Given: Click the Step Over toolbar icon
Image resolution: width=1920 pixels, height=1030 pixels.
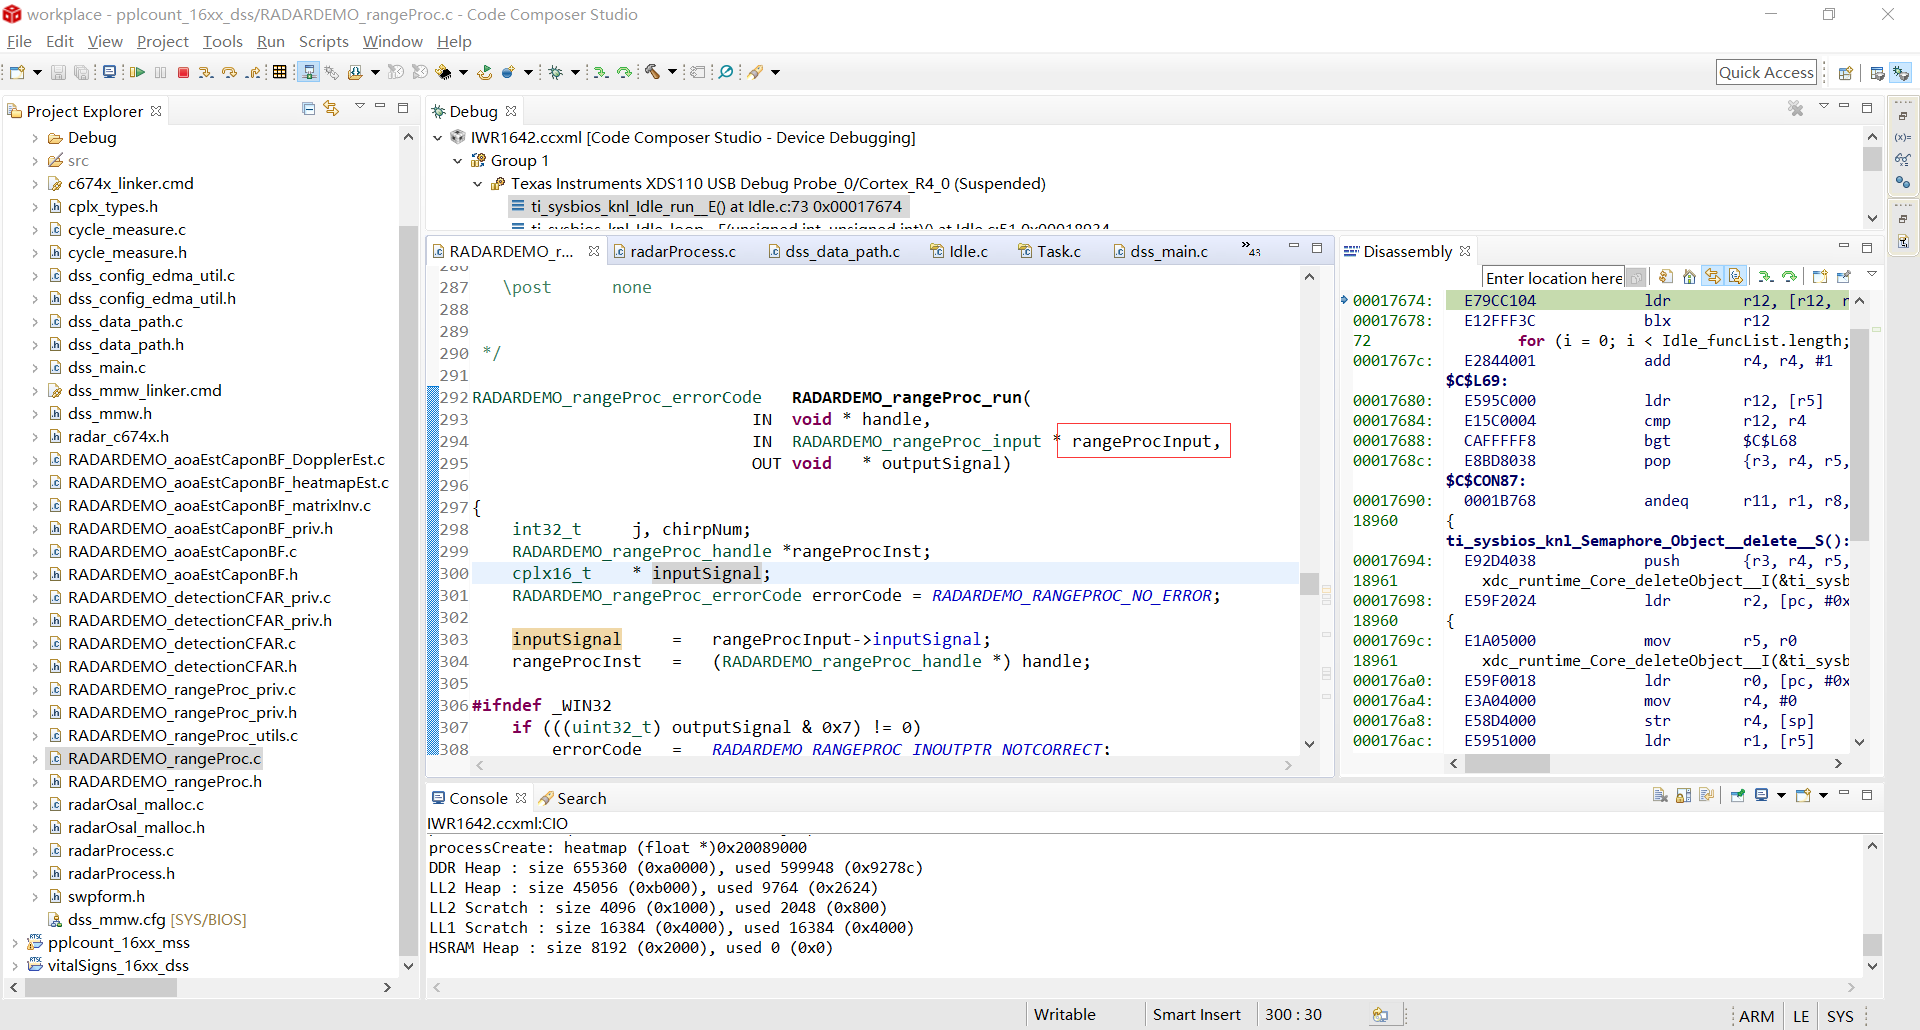Looking at the screenshot, I should [229, 72].
